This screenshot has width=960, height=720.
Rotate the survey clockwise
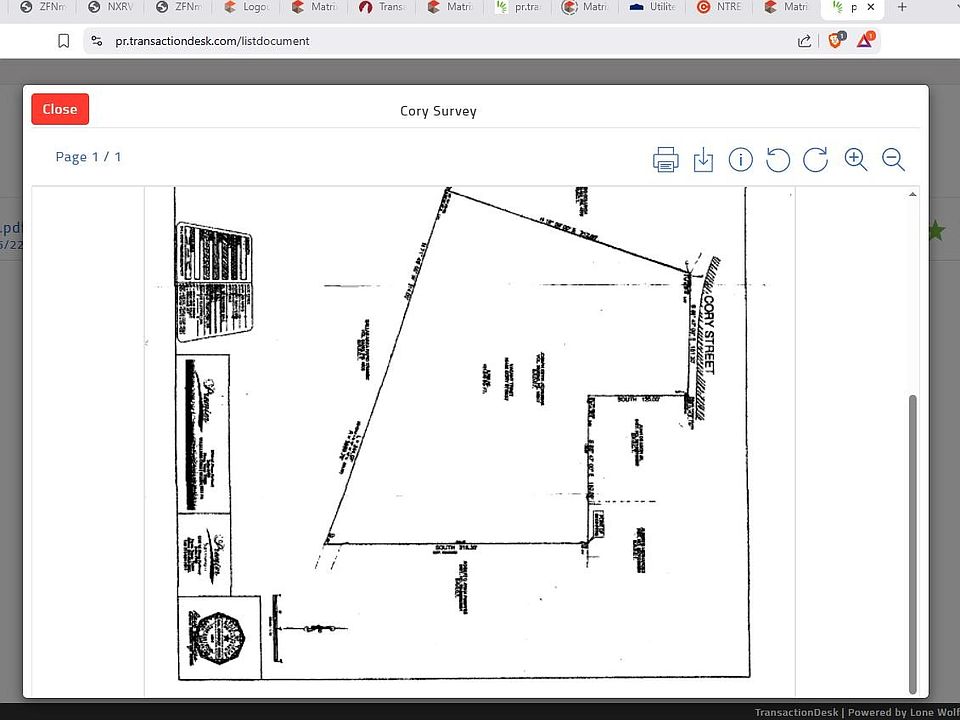(815, 159)
